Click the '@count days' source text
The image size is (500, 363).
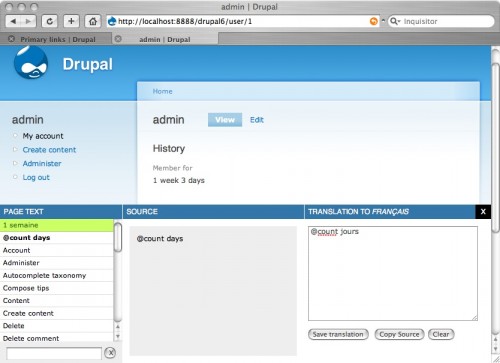pos(160,239)
